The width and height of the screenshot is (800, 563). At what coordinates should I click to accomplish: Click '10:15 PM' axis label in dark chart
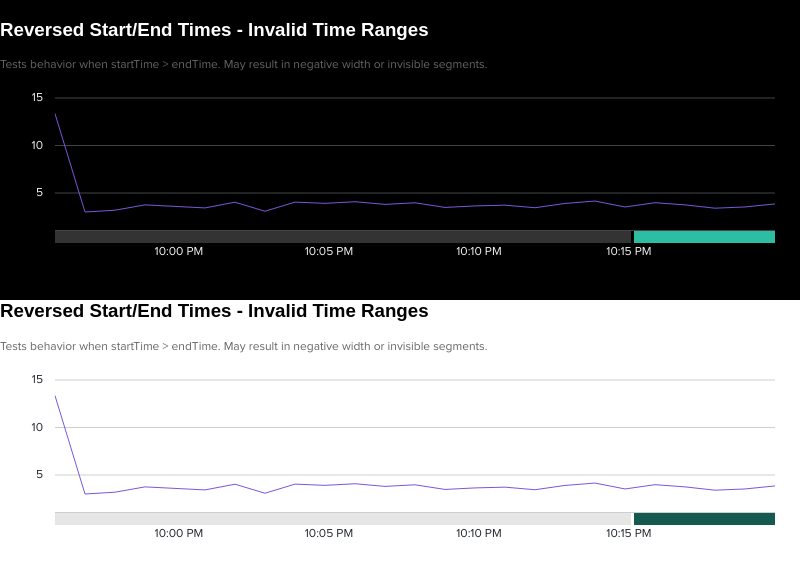[x=629, y=251]
